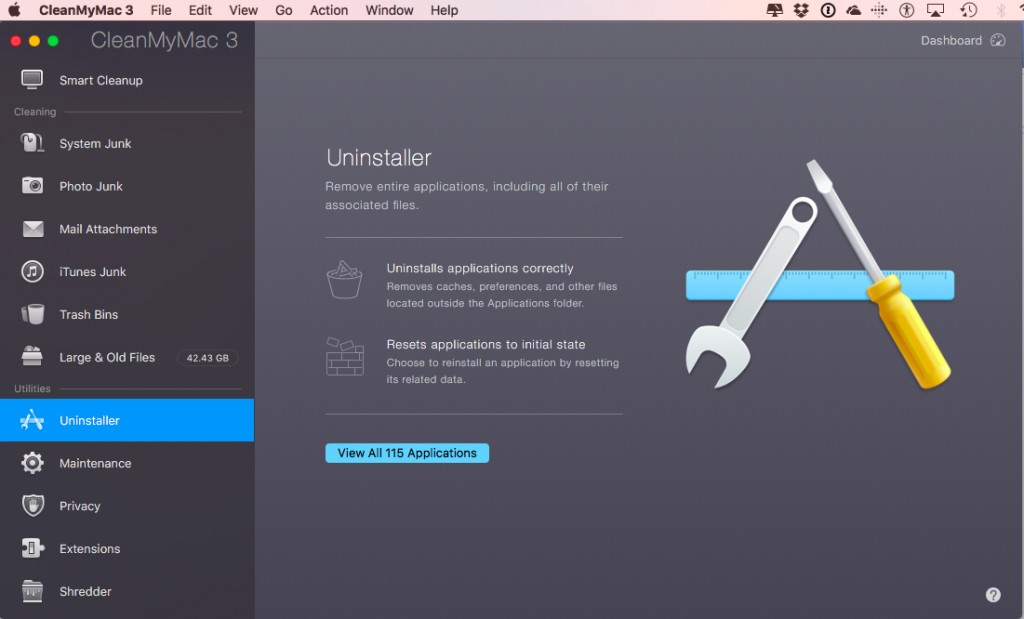The height and width of the screenshot is (619, 1024).
Task: Select the Extensions puzzle piece icon
Action: click(x=33, y=548)
